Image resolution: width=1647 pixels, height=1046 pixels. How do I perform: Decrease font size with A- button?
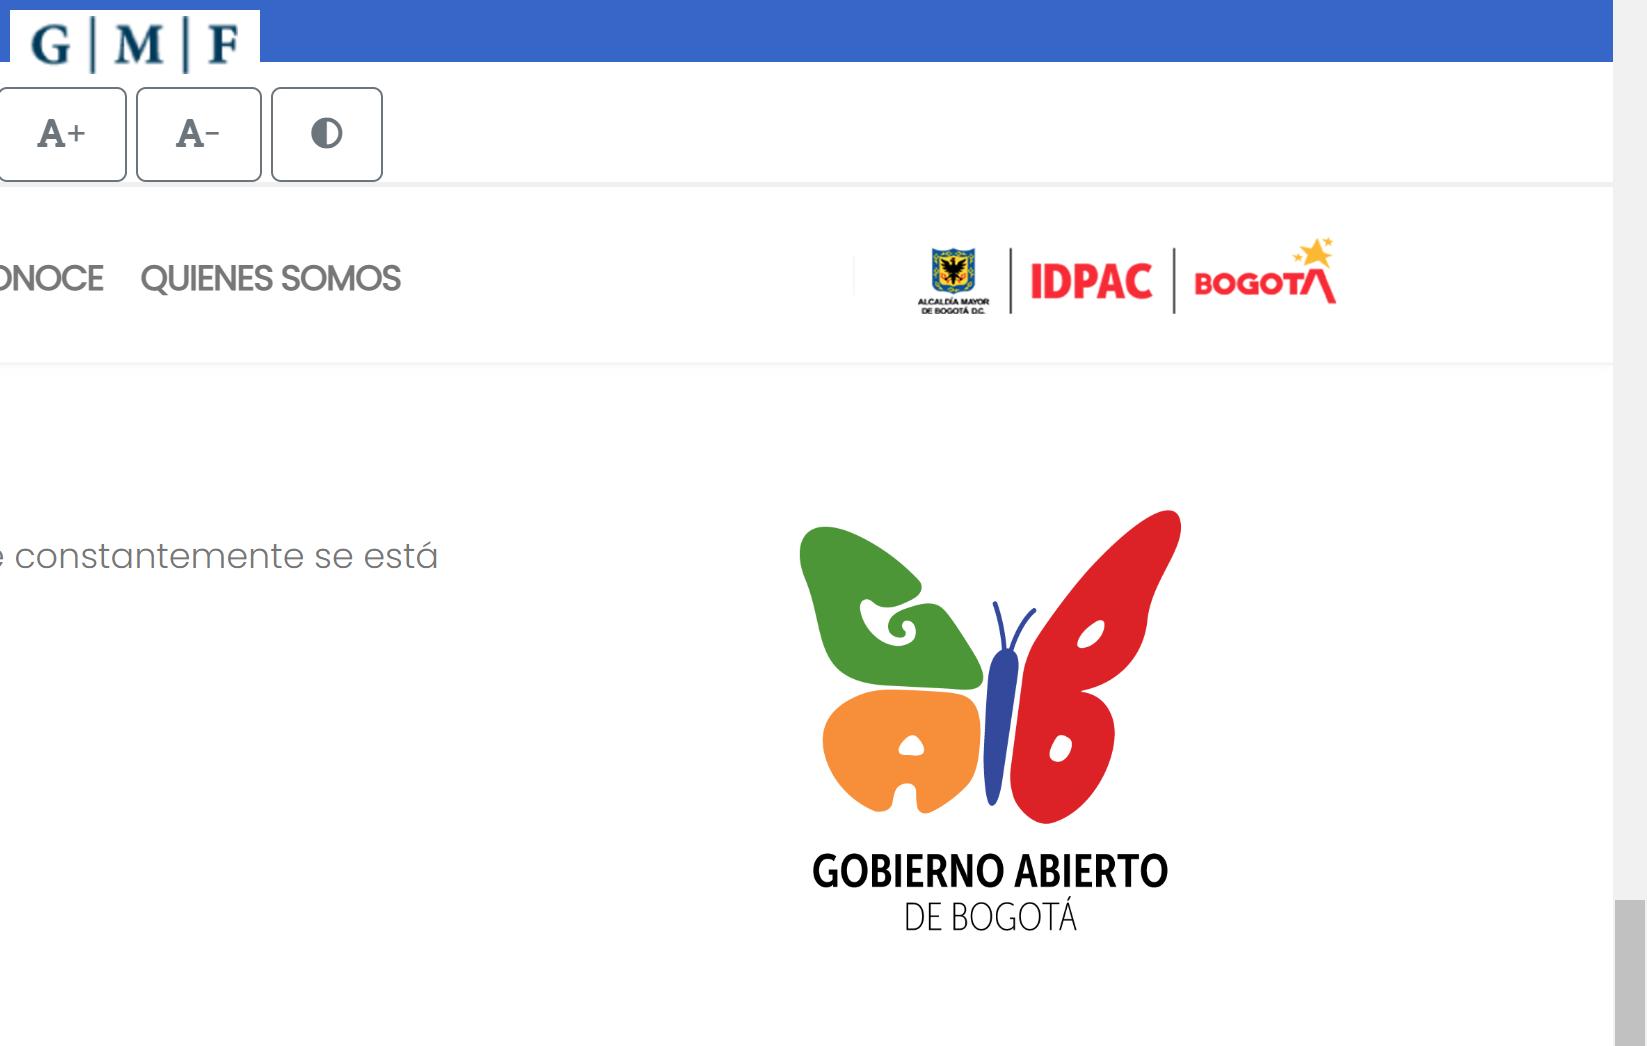click(198, 134)
